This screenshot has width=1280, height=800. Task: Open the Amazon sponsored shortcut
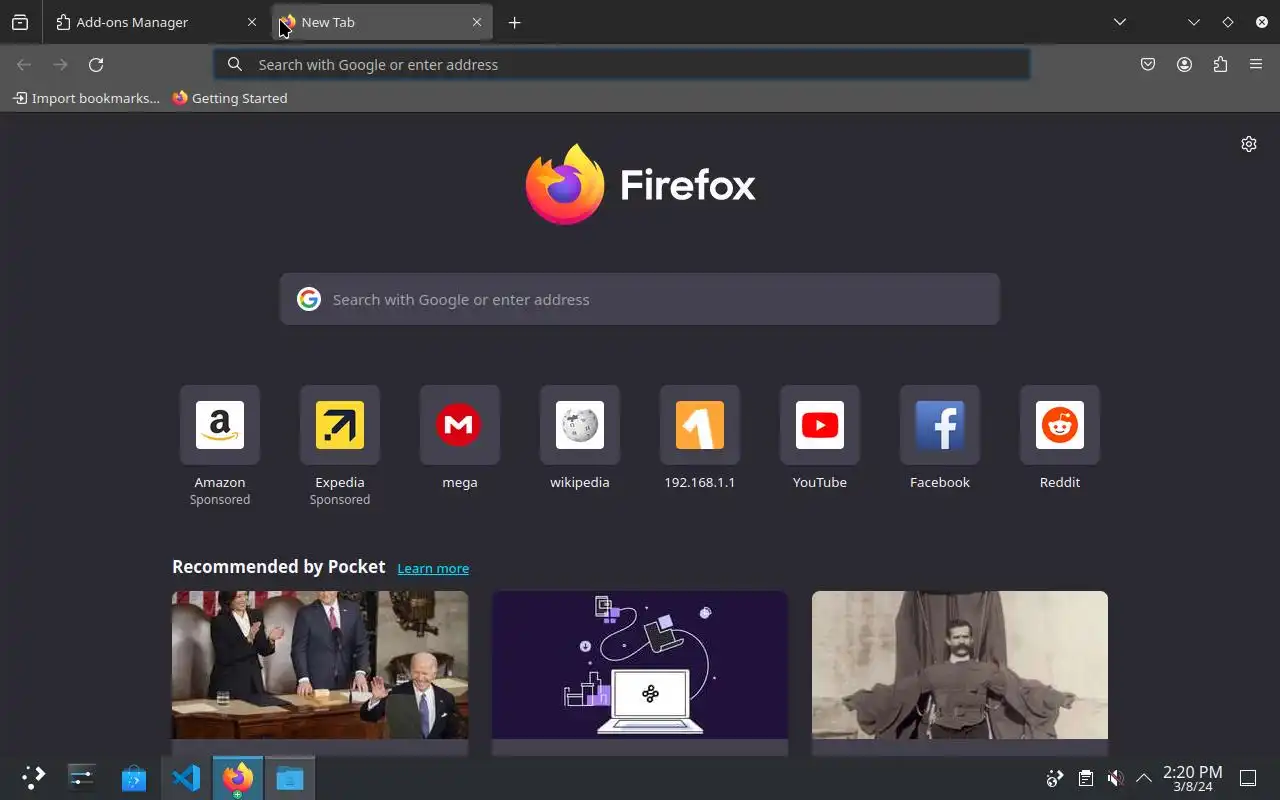coord(220,446)
